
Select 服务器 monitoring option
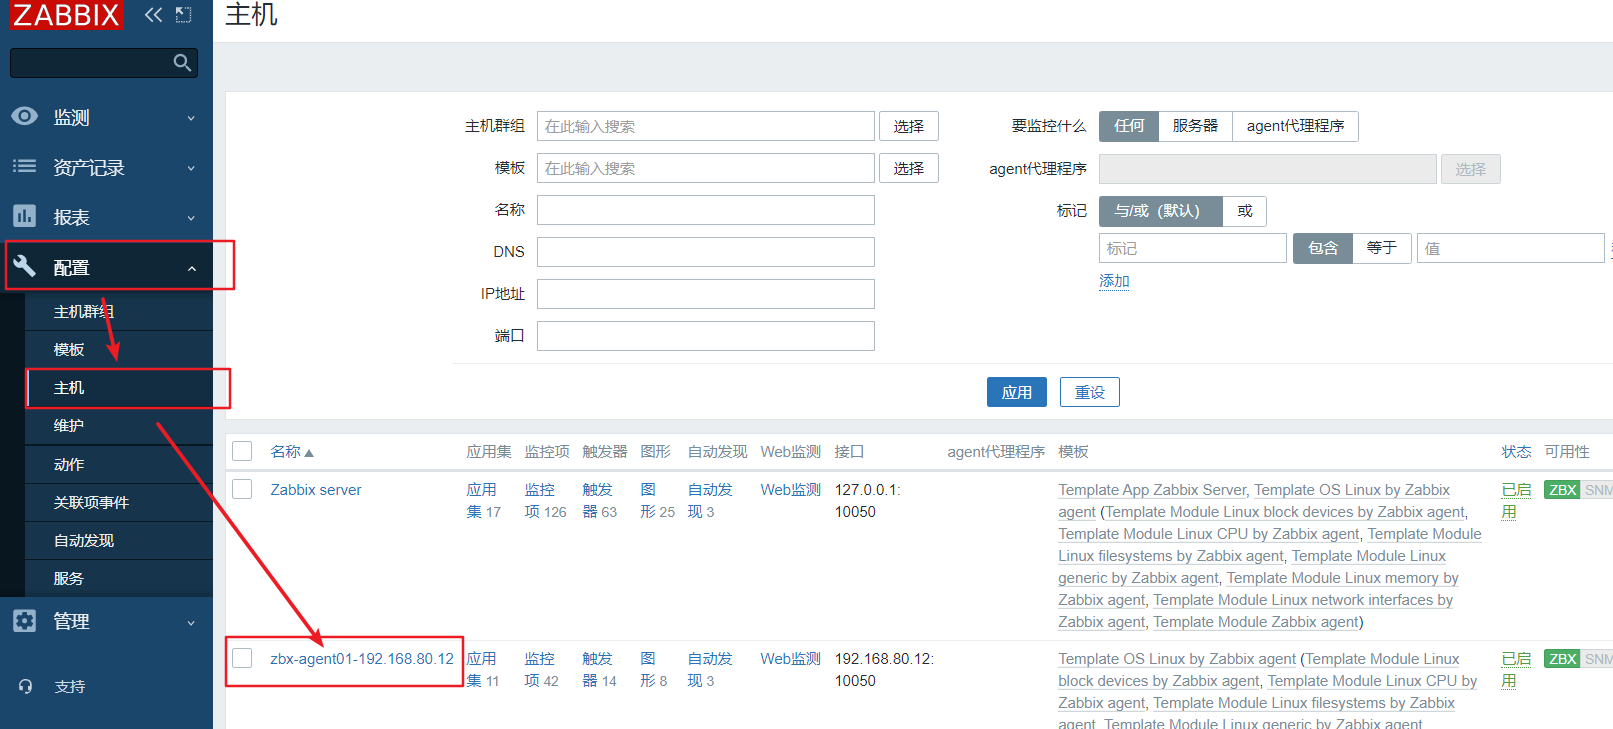click(x=1195, y=126)
